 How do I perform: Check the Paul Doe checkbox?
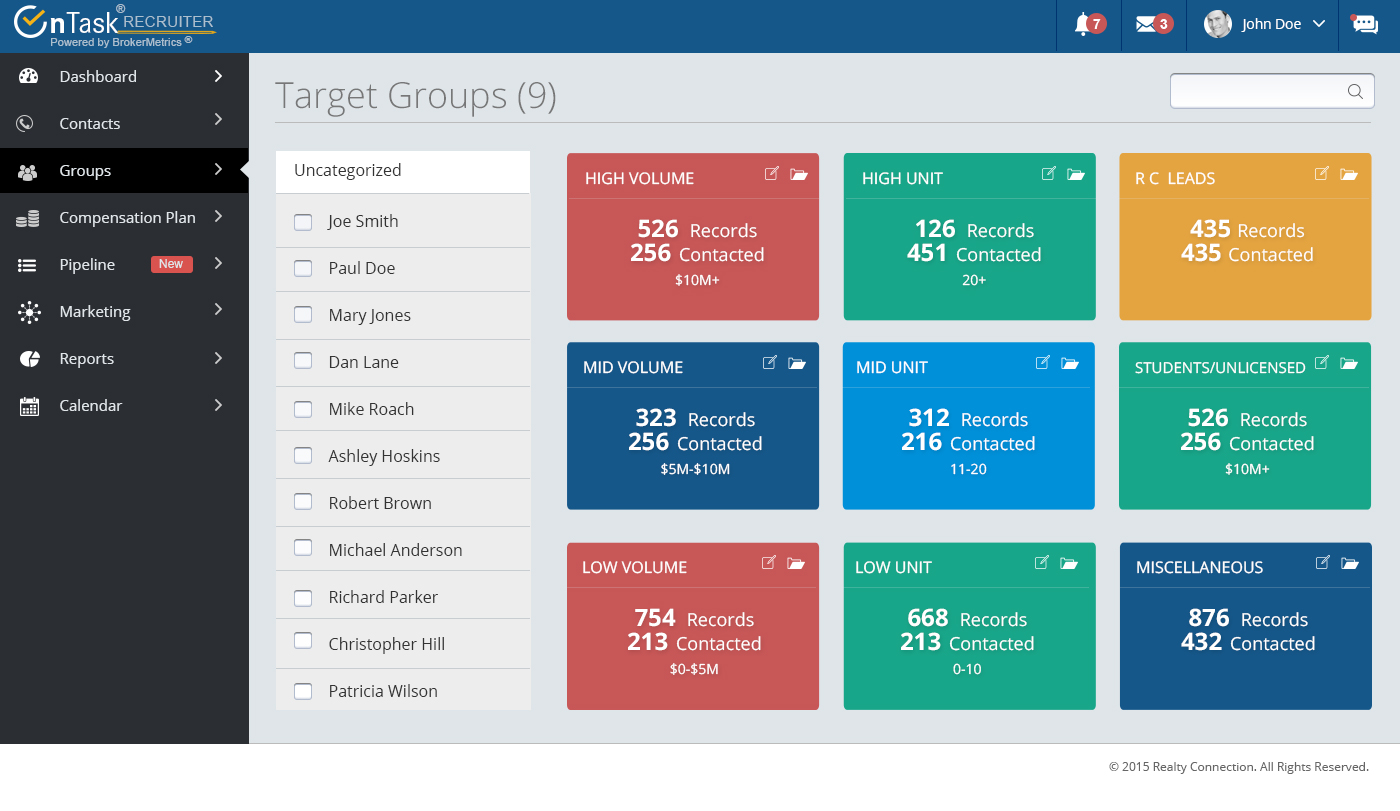click(303, 268)
